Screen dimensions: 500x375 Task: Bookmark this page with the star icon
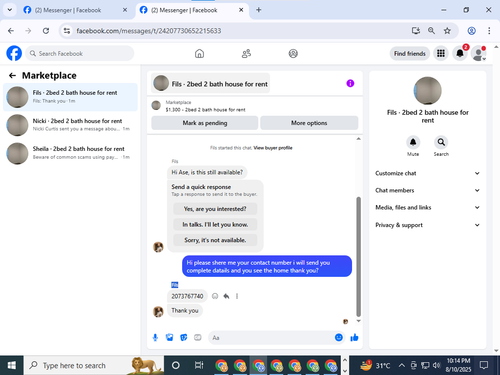[x=447, y=31]
